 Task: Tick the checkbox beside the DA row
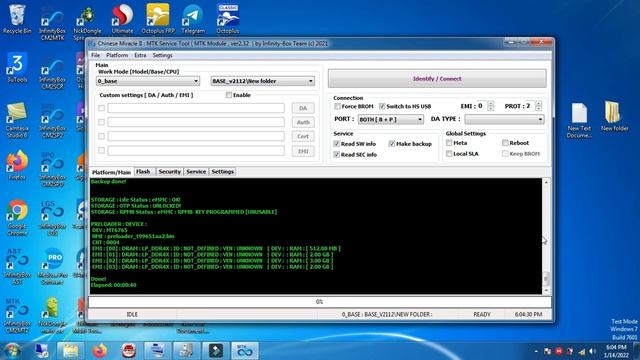click(x=102, y=108)
